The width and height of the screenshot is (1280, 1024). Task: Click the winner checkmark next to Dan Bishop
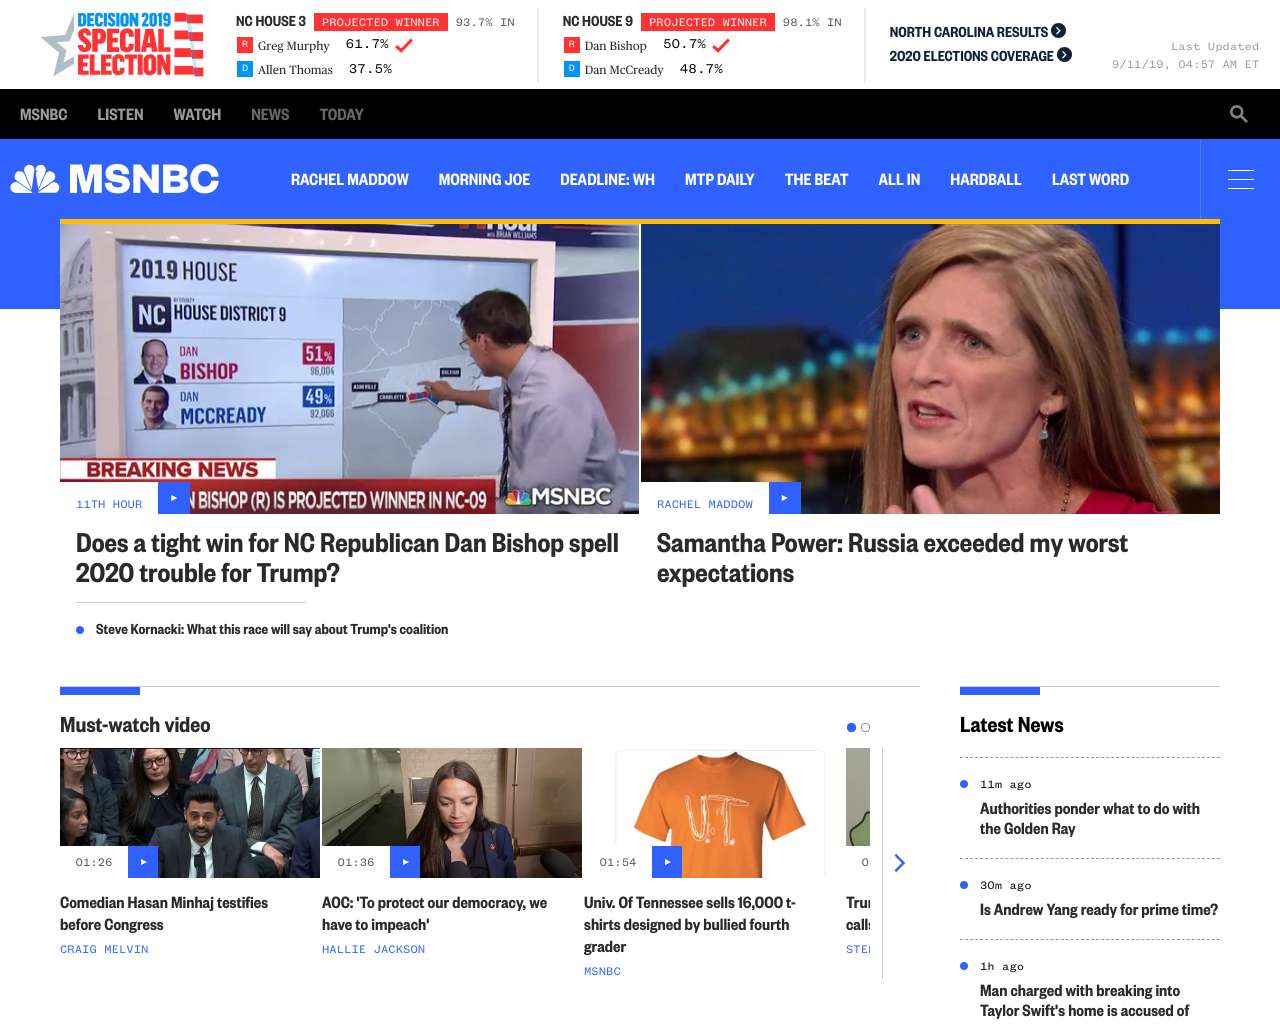coord(721,45)
